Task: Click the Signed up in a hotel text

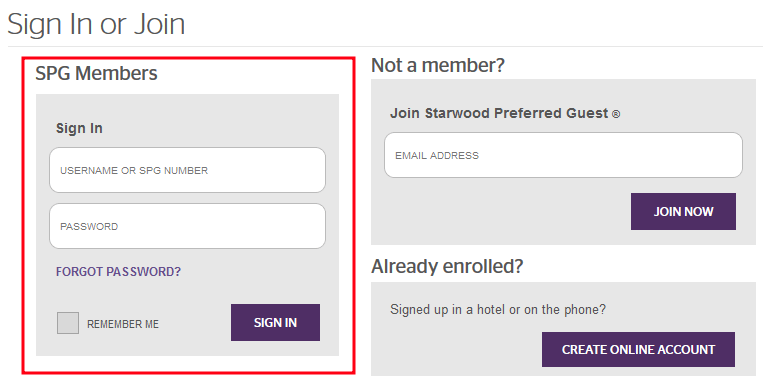Action: (498, 310)
